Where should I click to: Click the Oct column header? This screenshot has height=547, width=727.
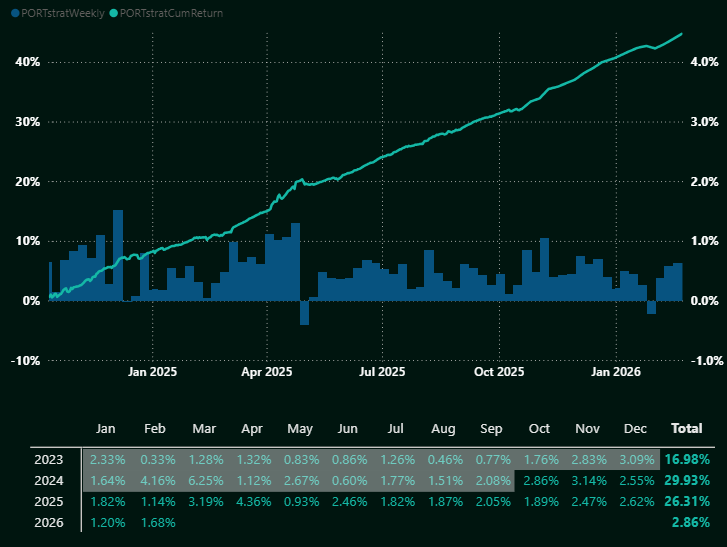(x=539, y=428)
